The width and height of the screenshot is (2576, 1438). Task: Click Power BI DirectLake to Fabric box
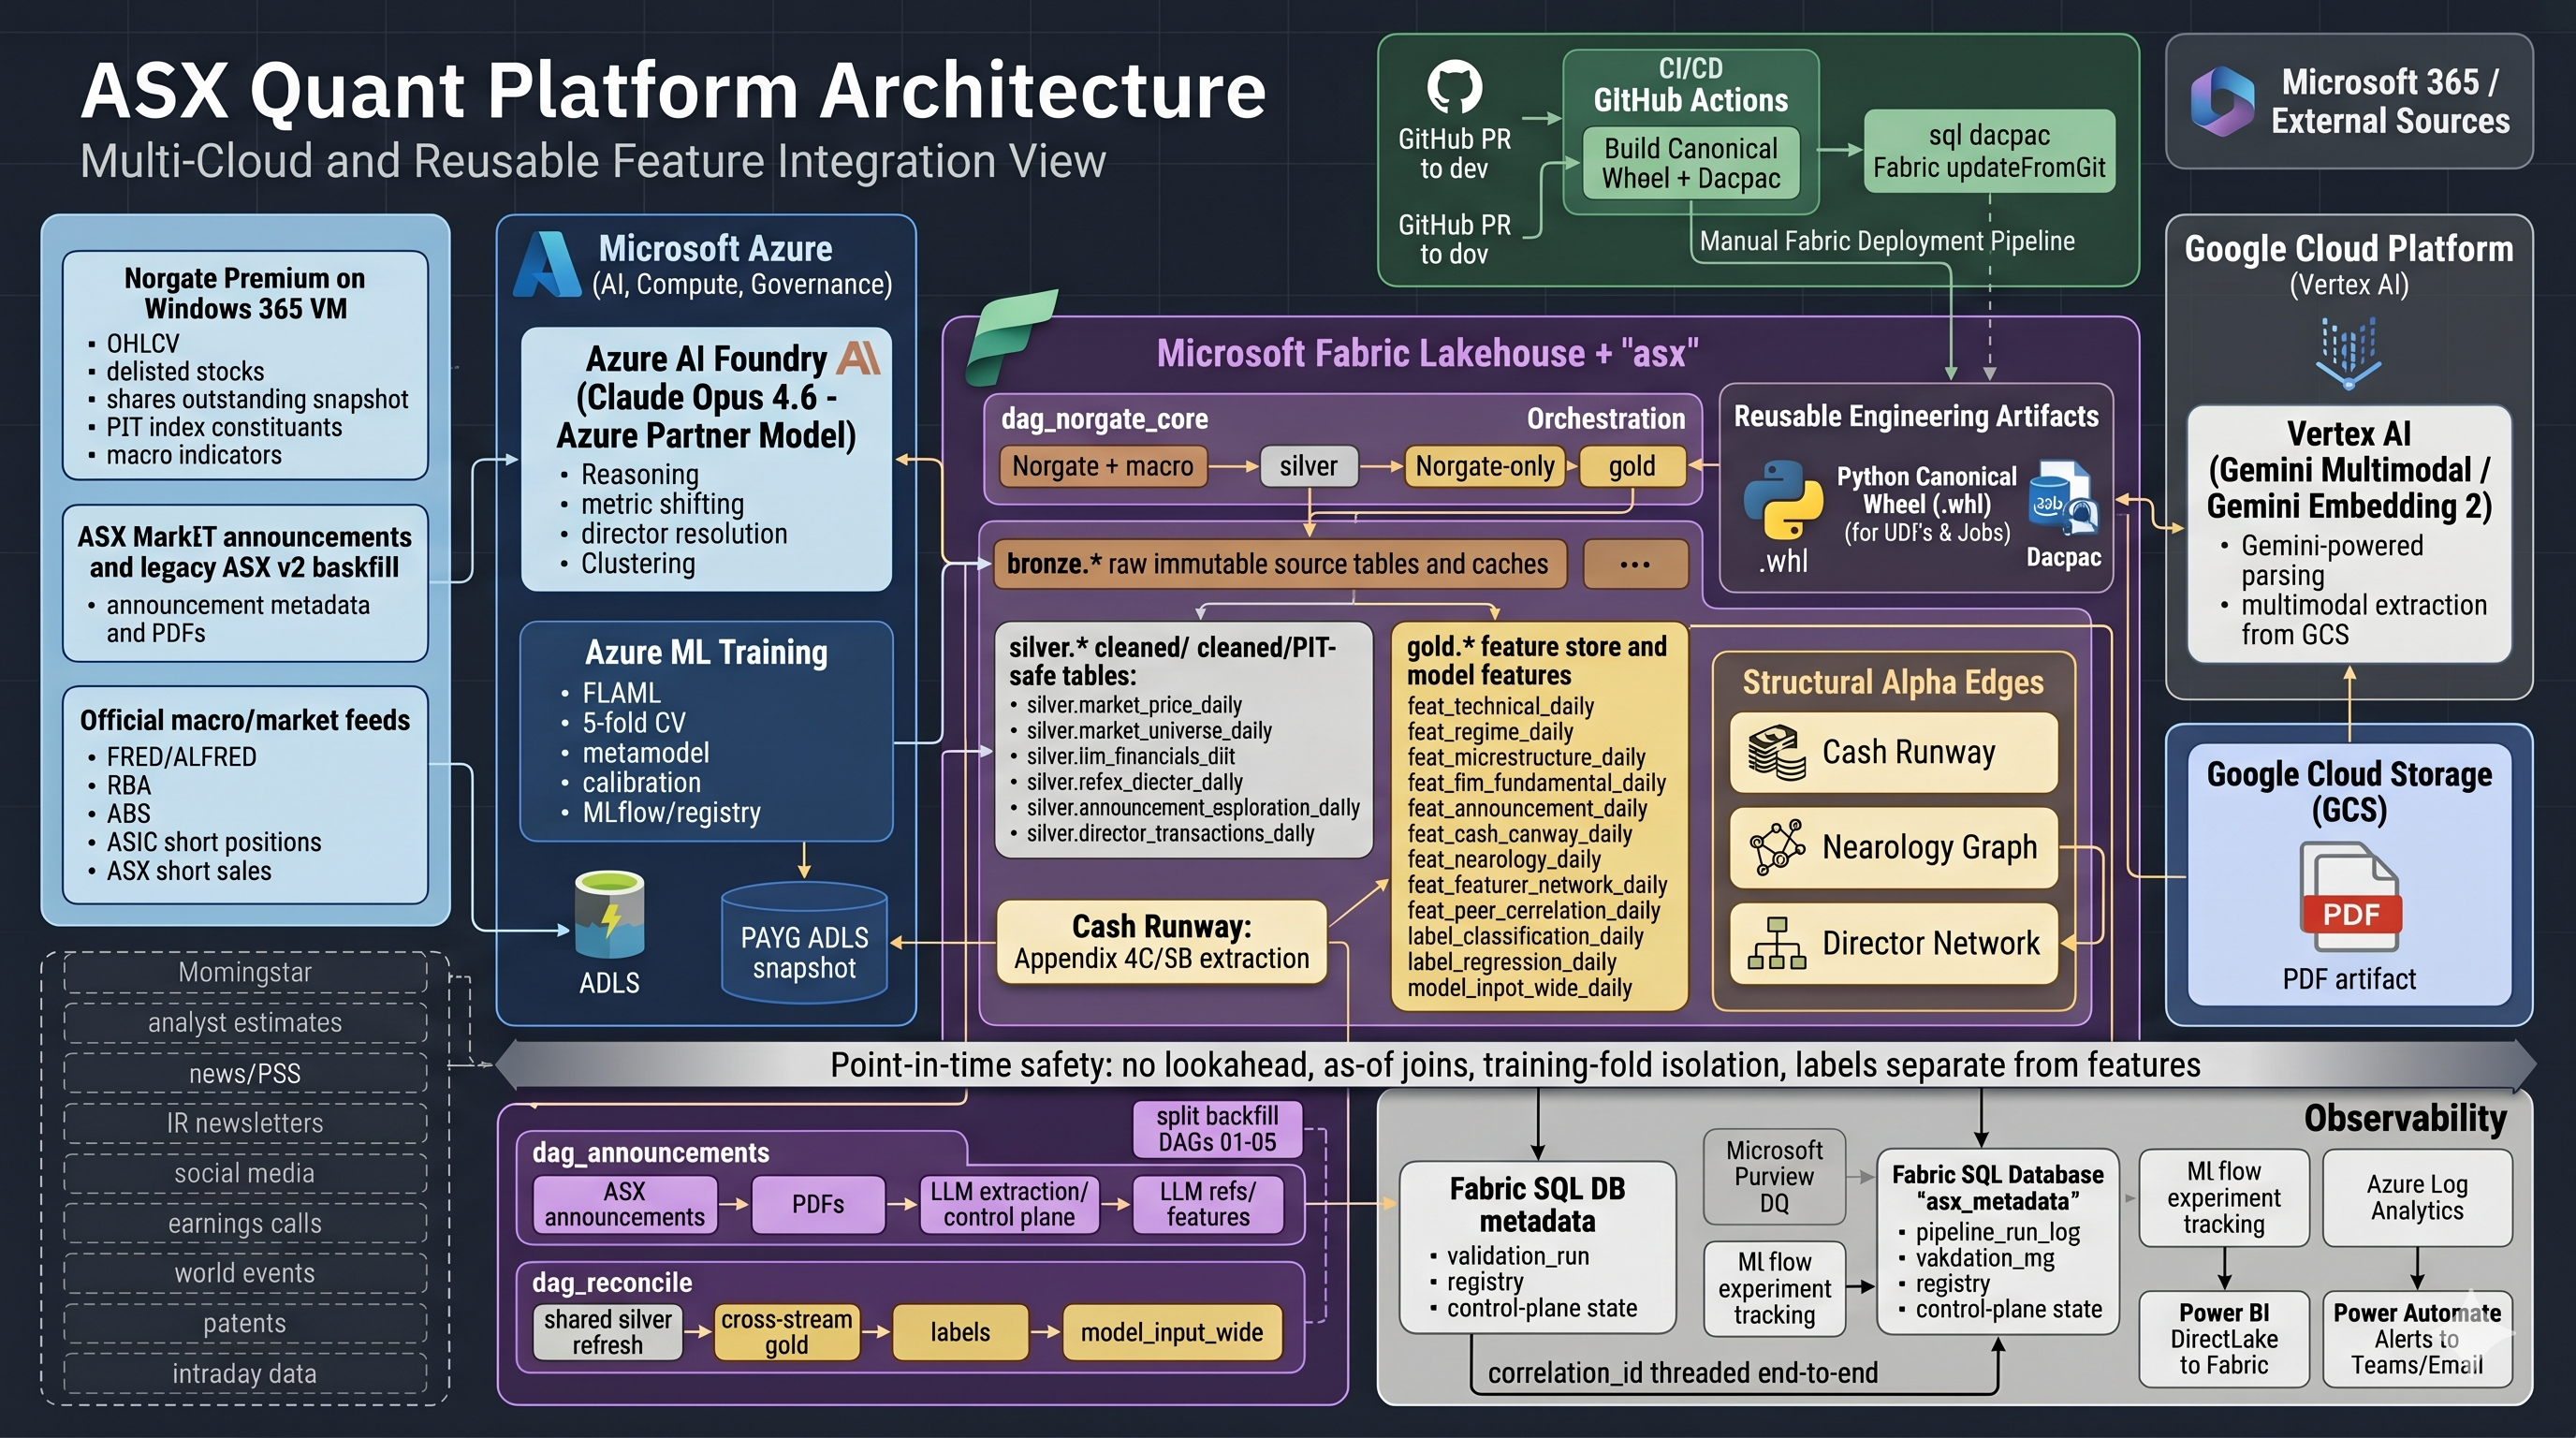click(x=2224, y=1339)
